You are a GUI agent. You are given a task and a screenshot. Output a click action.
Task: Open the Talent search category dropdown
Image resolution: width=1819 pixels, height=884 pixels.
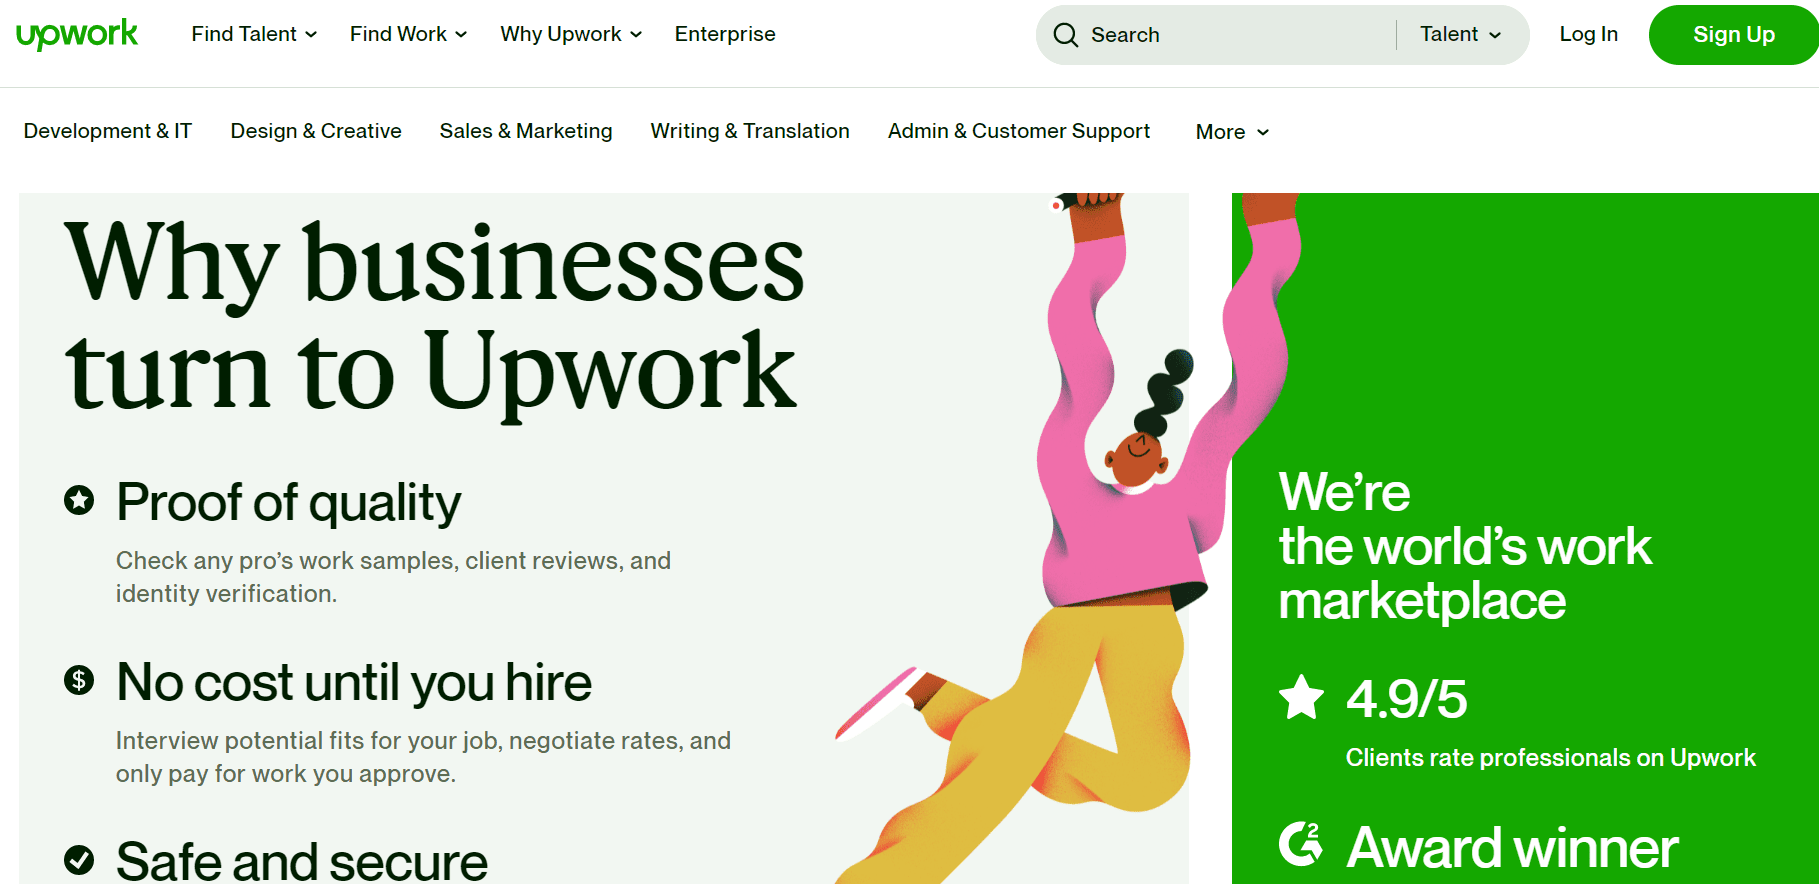click(1461, 34)
